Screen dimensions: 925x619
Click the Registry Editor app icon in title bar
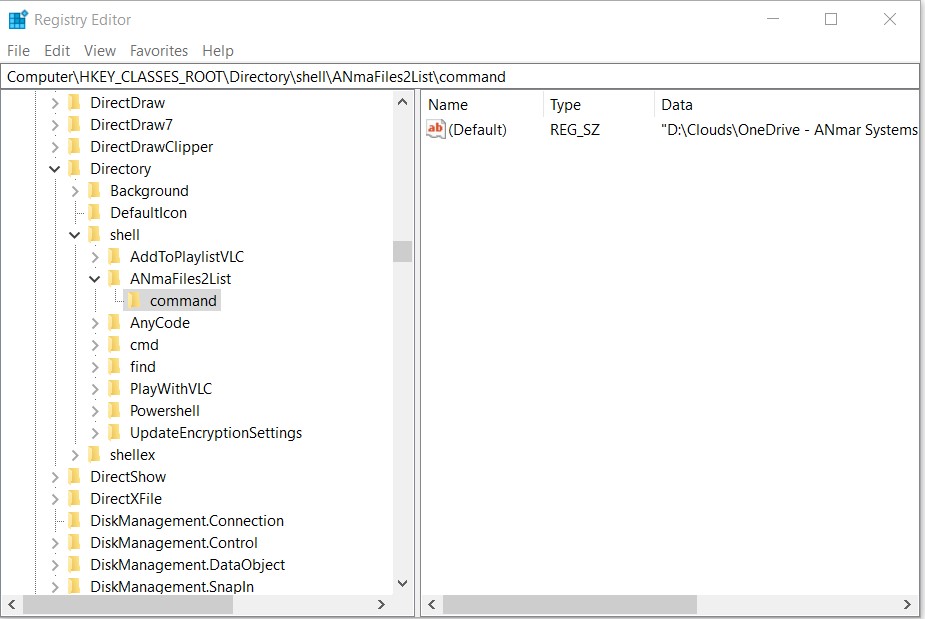pyautogui.click(x=17, y=20)
